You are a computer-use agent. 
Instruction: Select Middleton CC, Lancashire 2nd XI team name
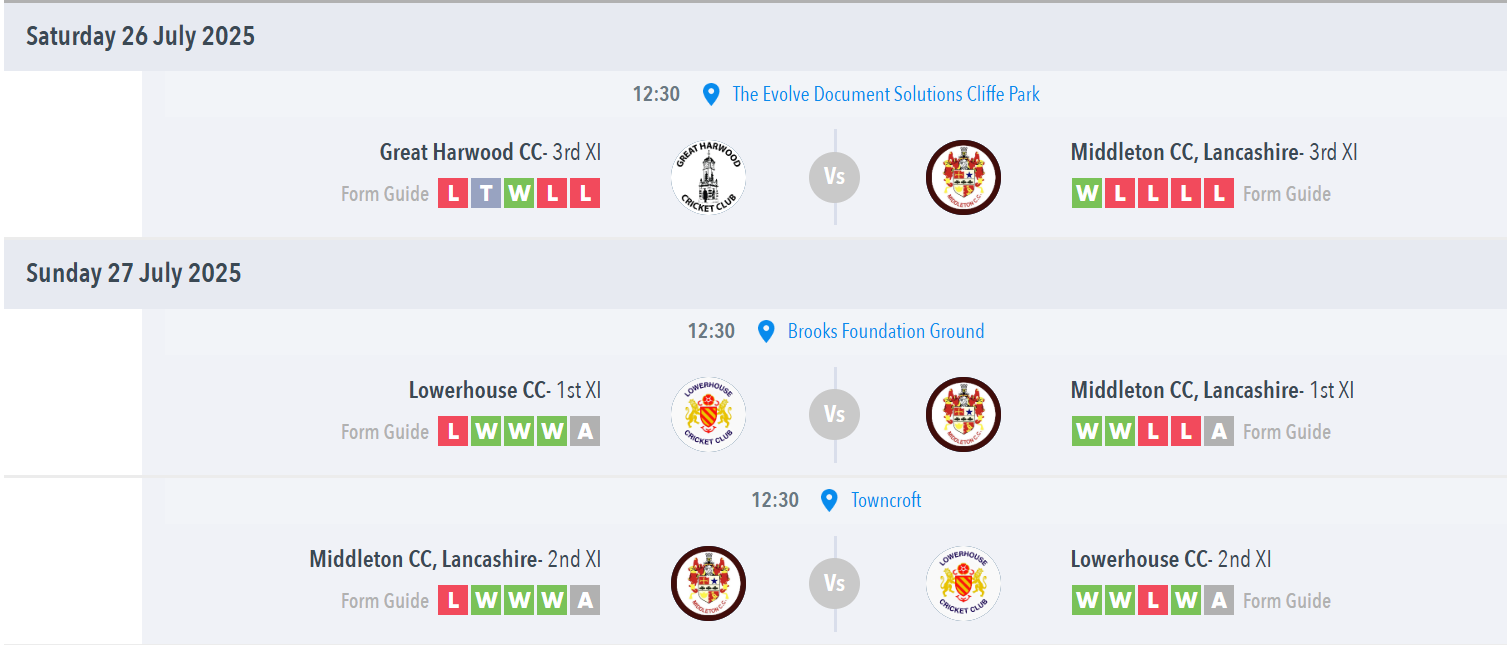point(455,559)
